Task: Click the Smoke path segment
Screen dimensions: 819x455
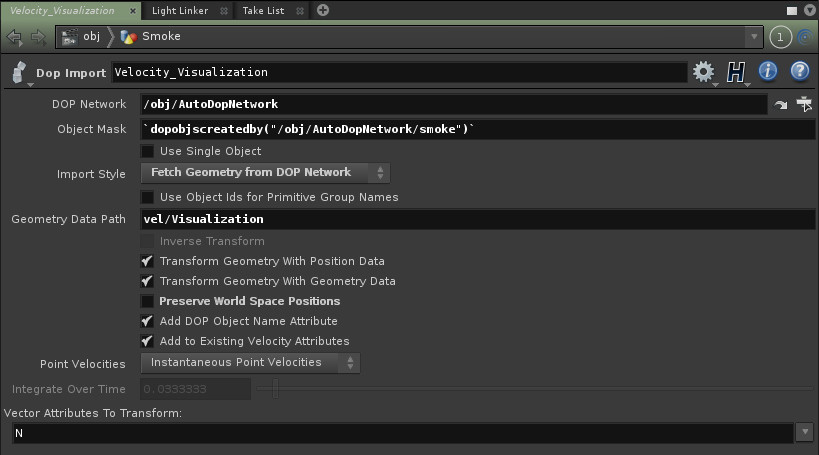Action: [161, 36]
